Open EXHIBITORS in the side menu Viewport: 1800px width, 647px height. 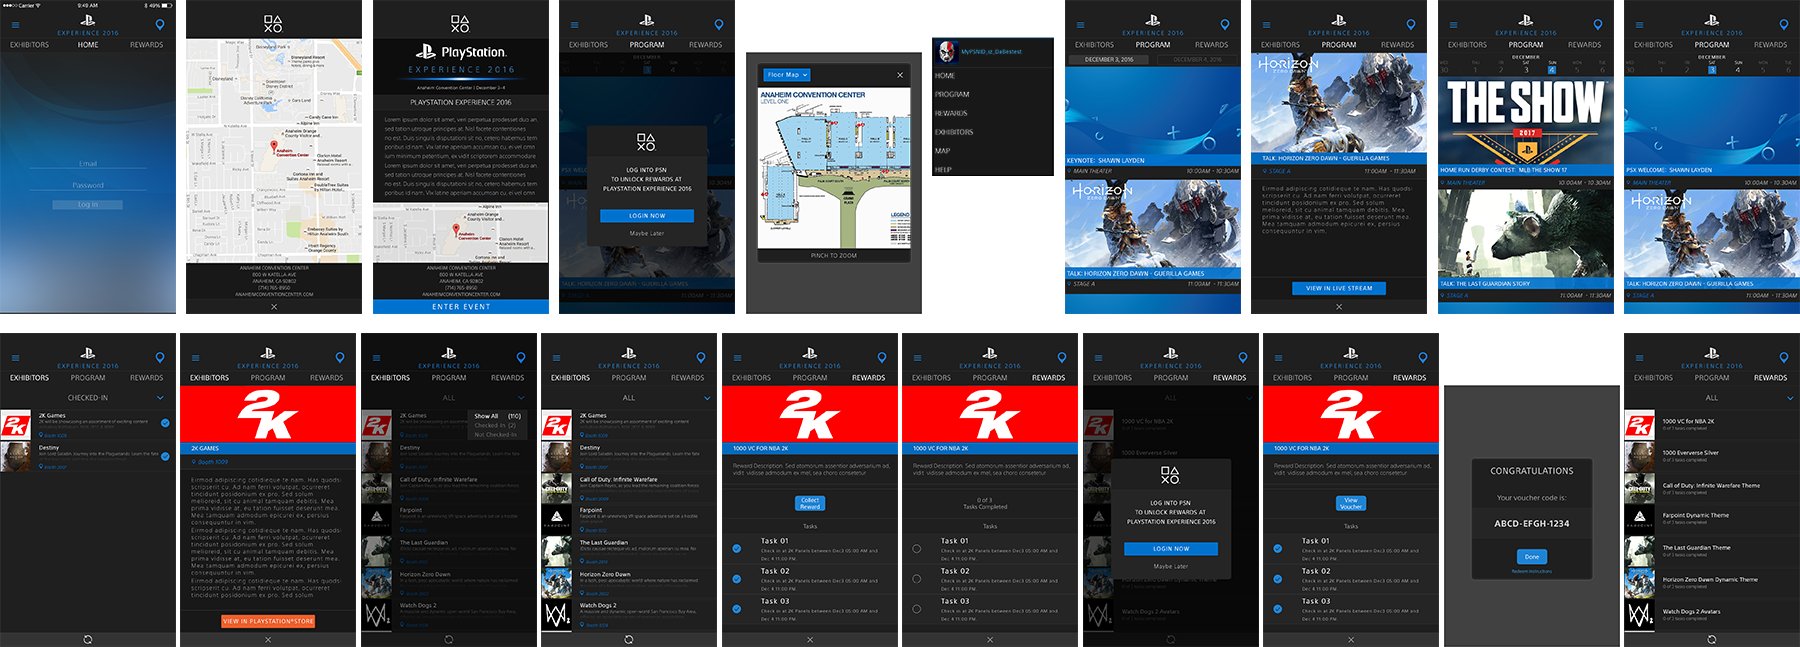coord(954,132)
